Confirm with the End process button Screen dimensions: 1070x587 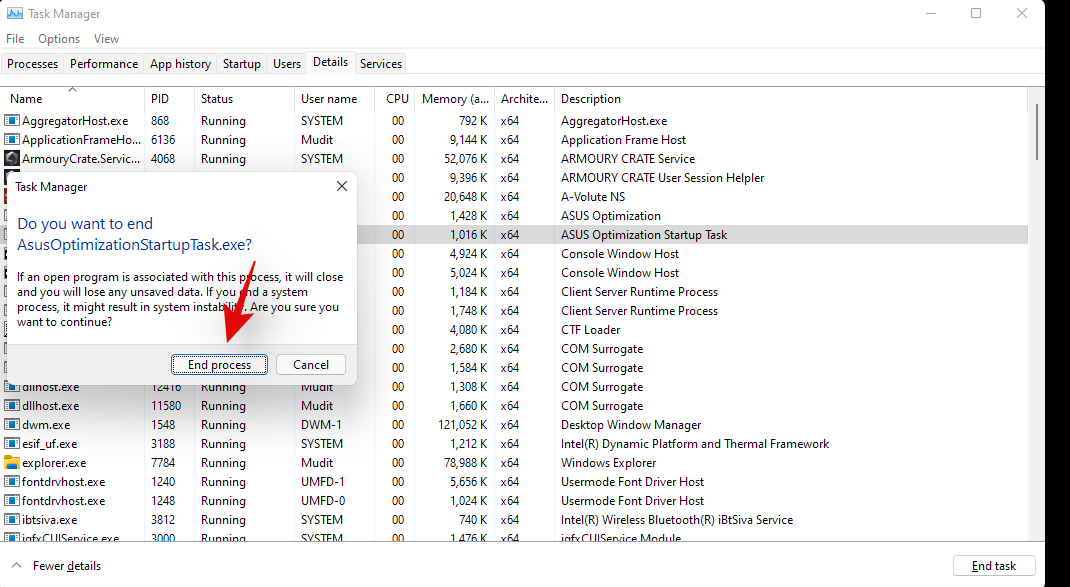(219, 365)
